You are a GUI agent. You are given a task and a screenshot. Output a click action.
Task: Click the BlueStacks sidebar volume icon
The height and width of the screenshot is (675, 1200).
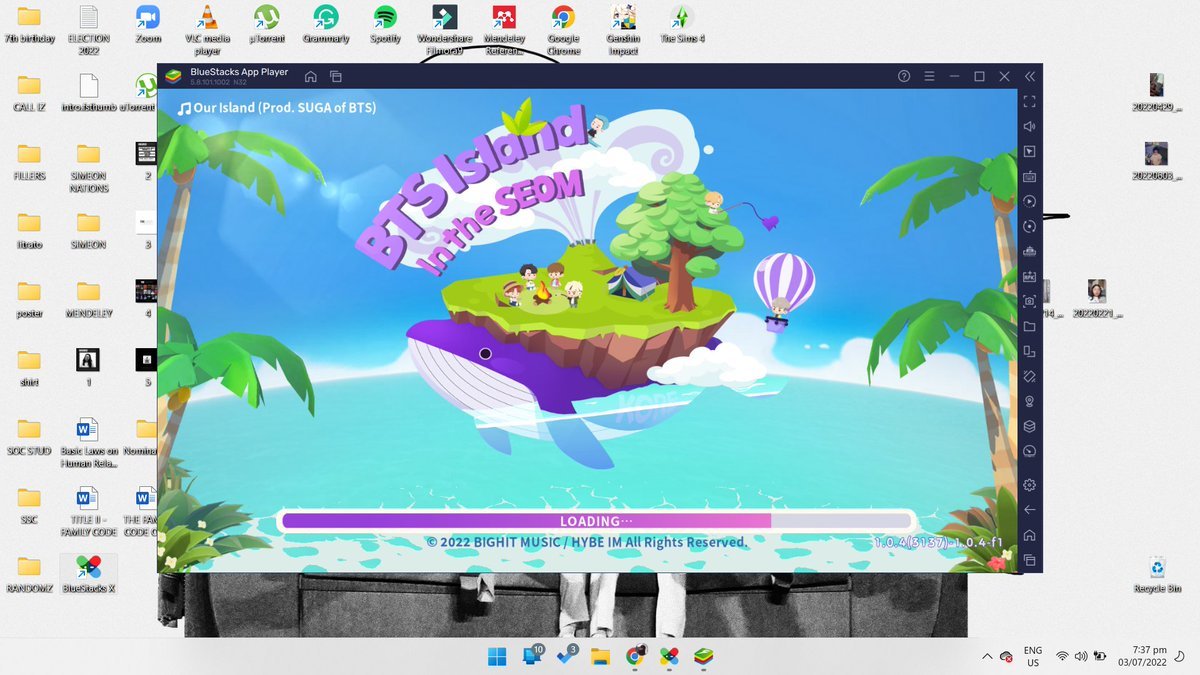pyautogui.click(x=1029, y=127)
